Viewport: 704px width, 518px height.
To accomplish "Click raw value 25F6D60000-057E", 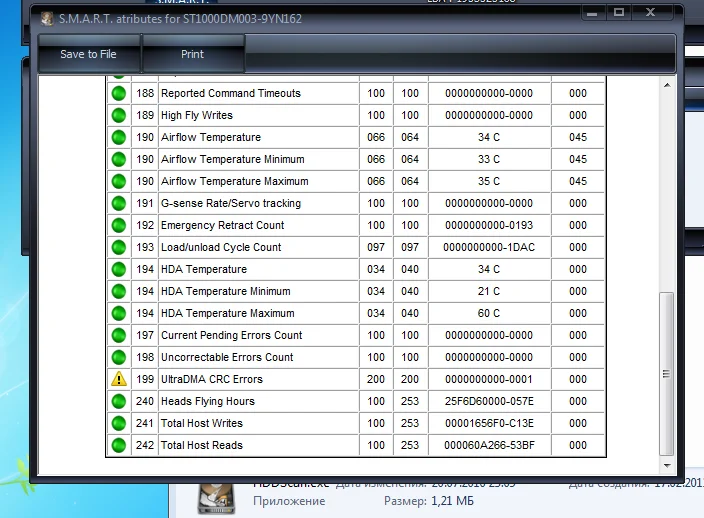I will coord(488,401).
